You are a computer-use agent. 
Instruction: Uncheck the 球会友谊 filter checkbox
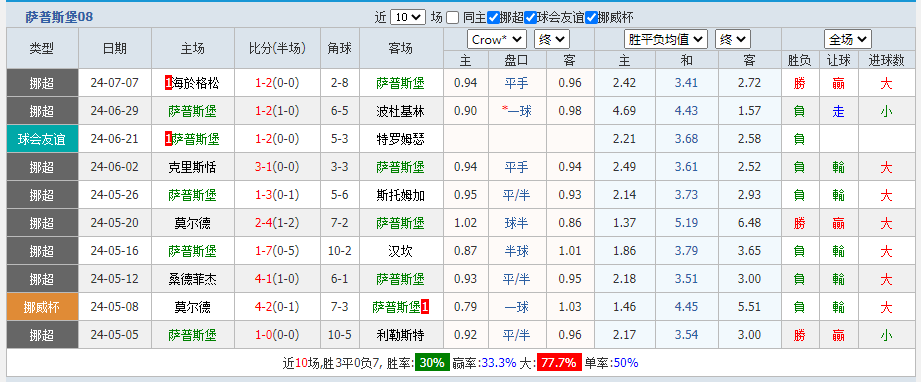531,18
